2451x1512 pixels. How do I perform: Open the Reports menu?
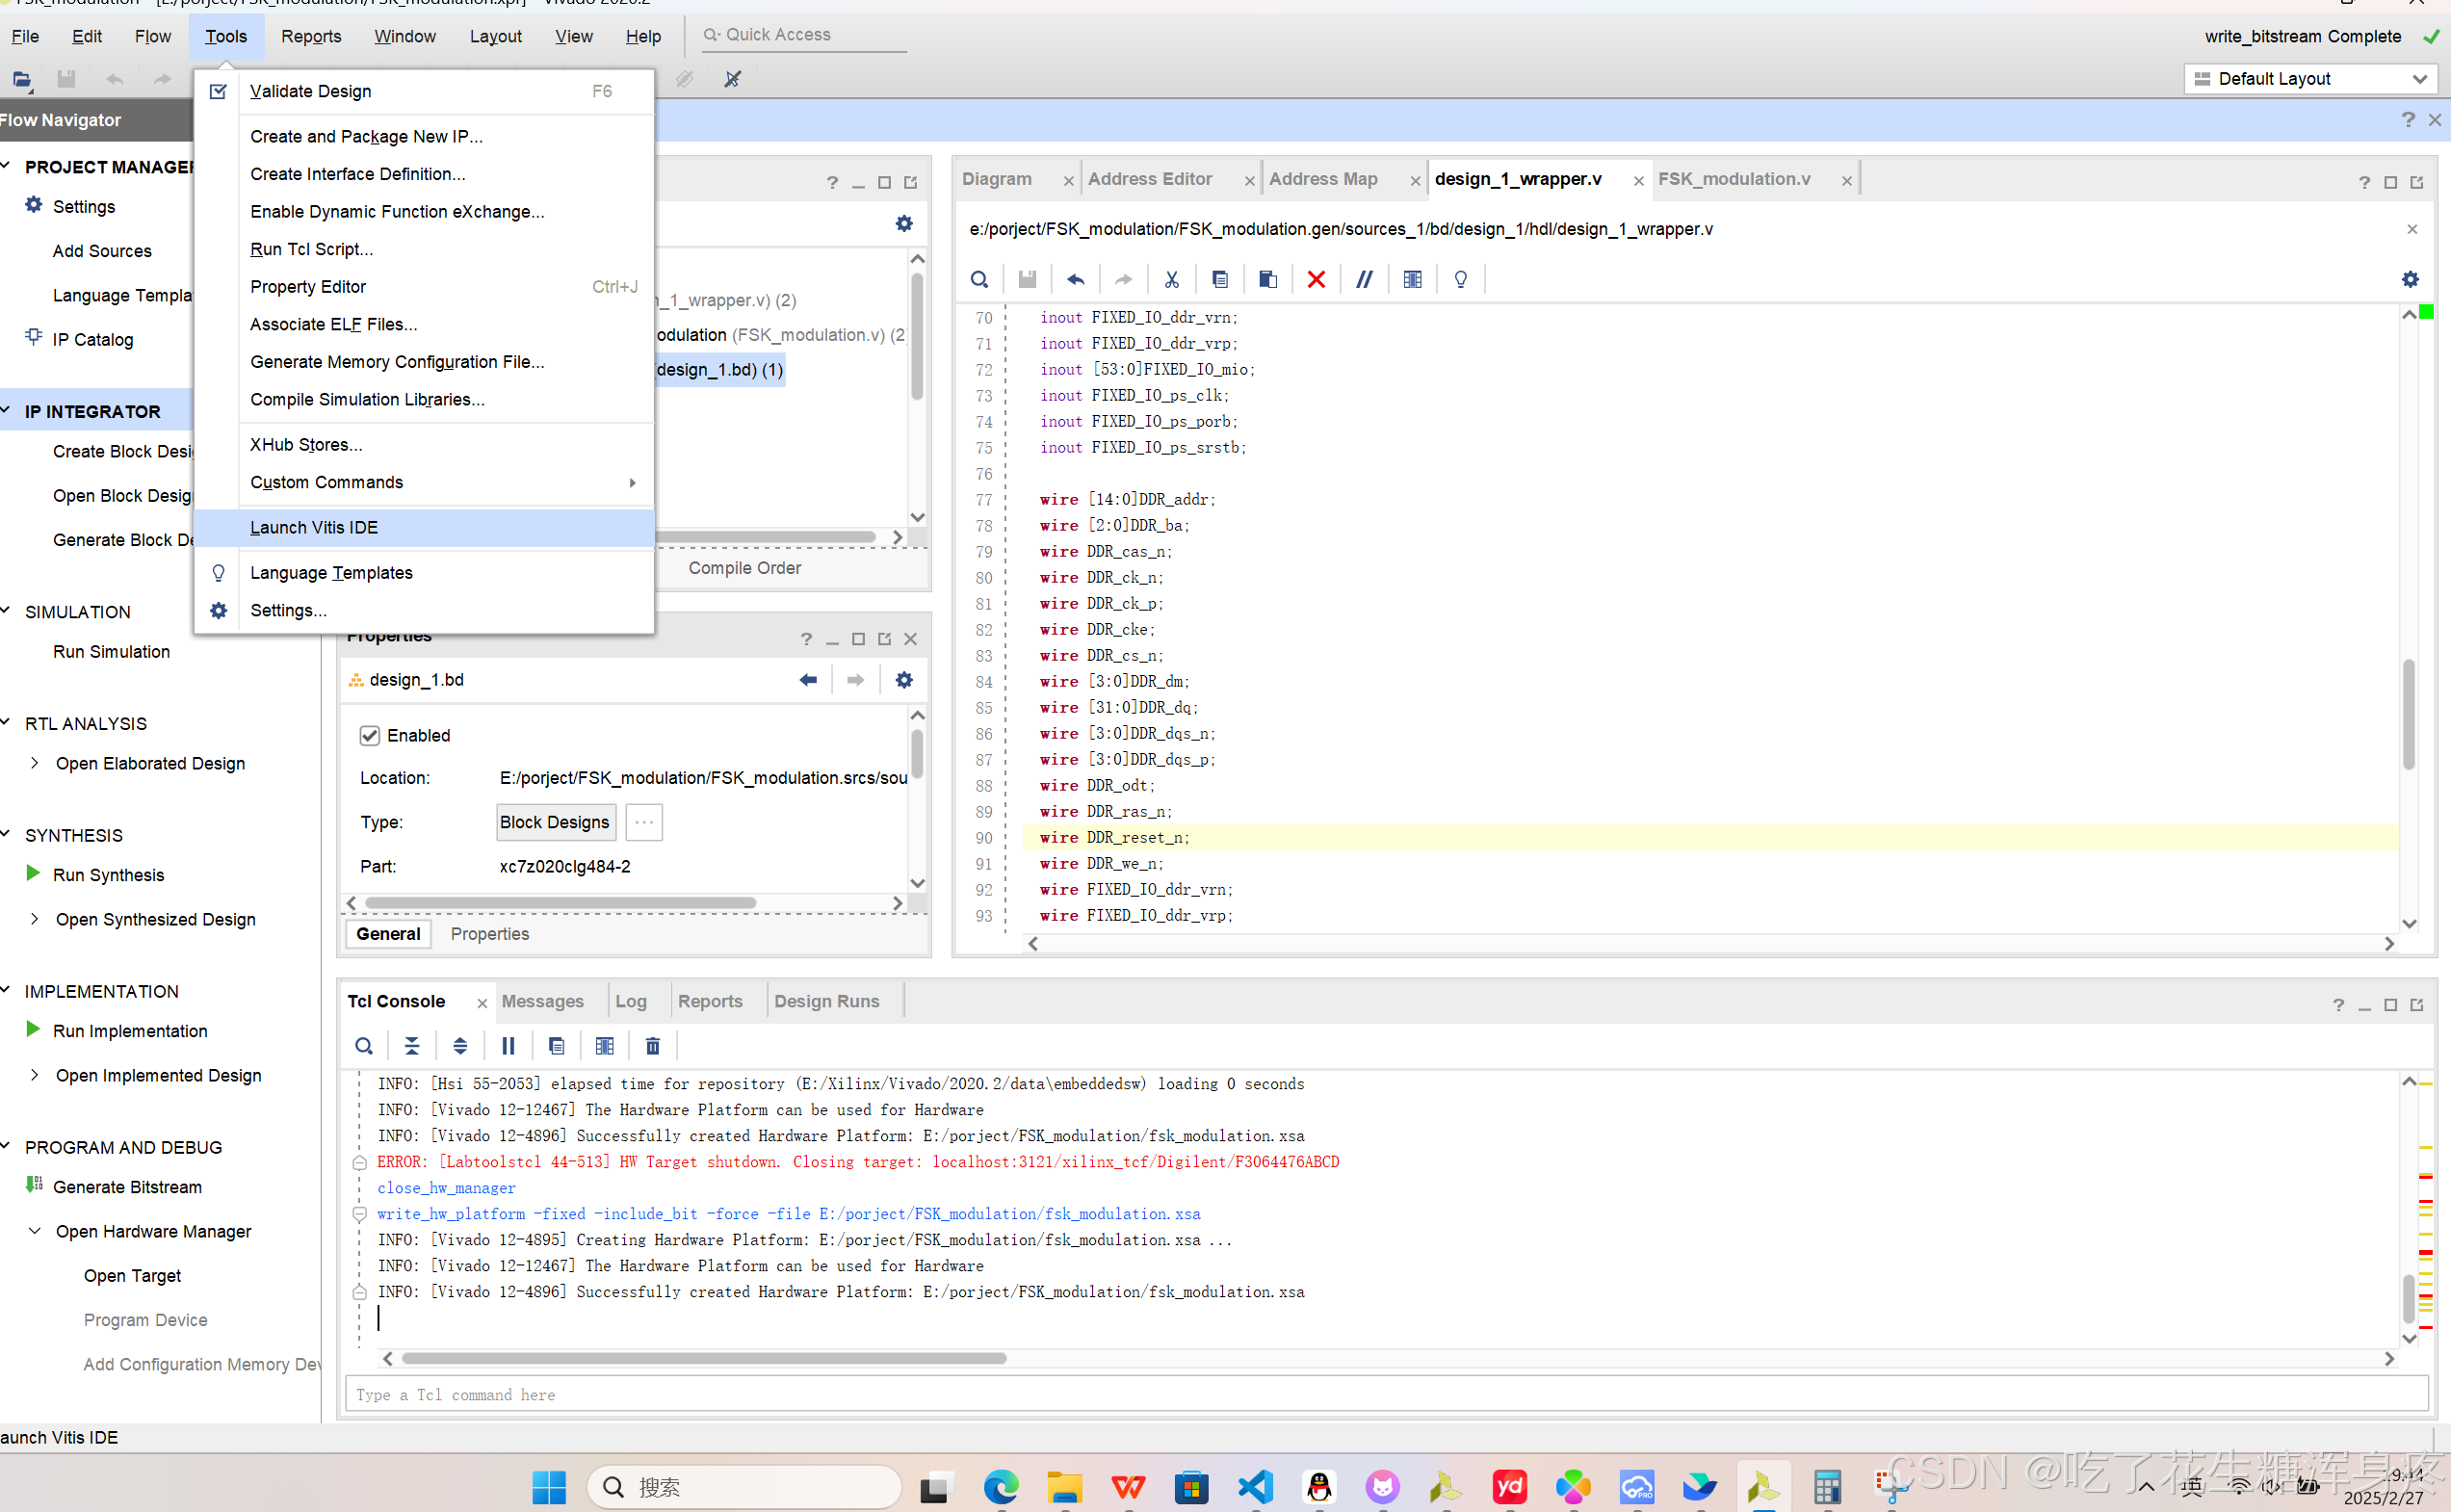311,36
